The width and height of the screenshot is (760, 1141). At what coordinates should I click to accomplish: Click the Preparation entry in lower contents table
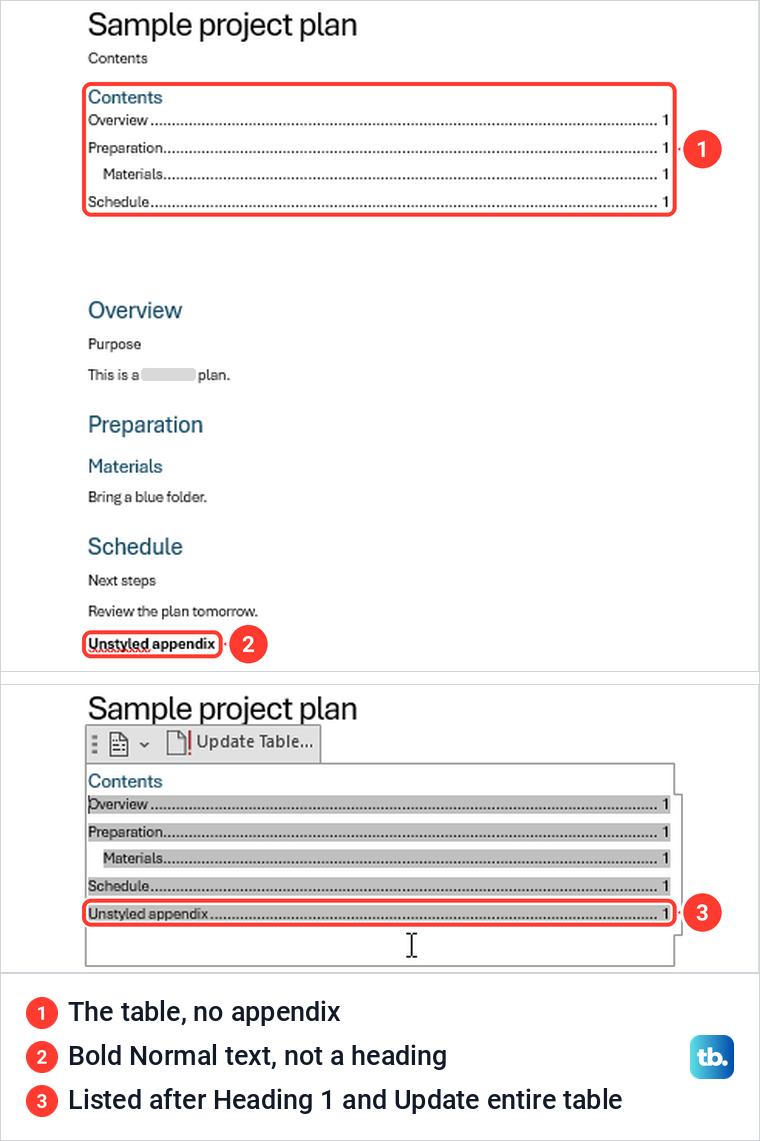[x=378, y=832]
